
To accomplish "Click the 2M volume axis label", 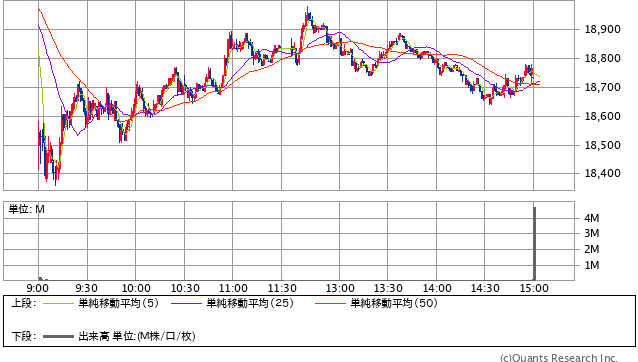I will (x=592, y=249).
